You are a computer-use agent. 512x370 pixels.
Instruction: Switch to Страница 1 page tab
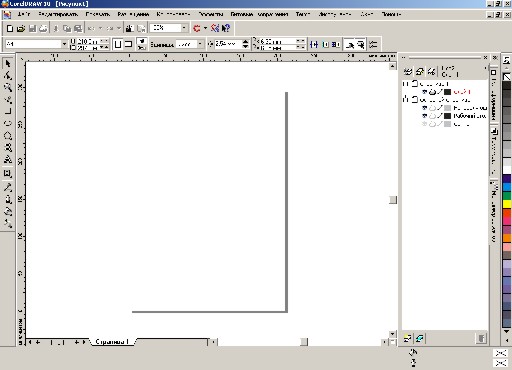[112, 342]
